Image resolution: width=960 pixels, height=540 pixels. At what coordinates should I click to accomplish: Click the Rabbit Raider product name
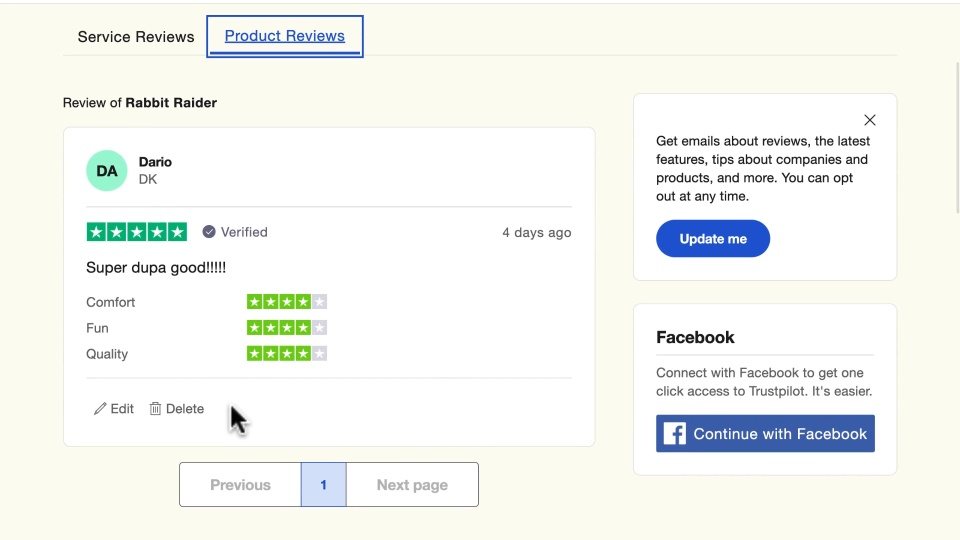[171, 103]
